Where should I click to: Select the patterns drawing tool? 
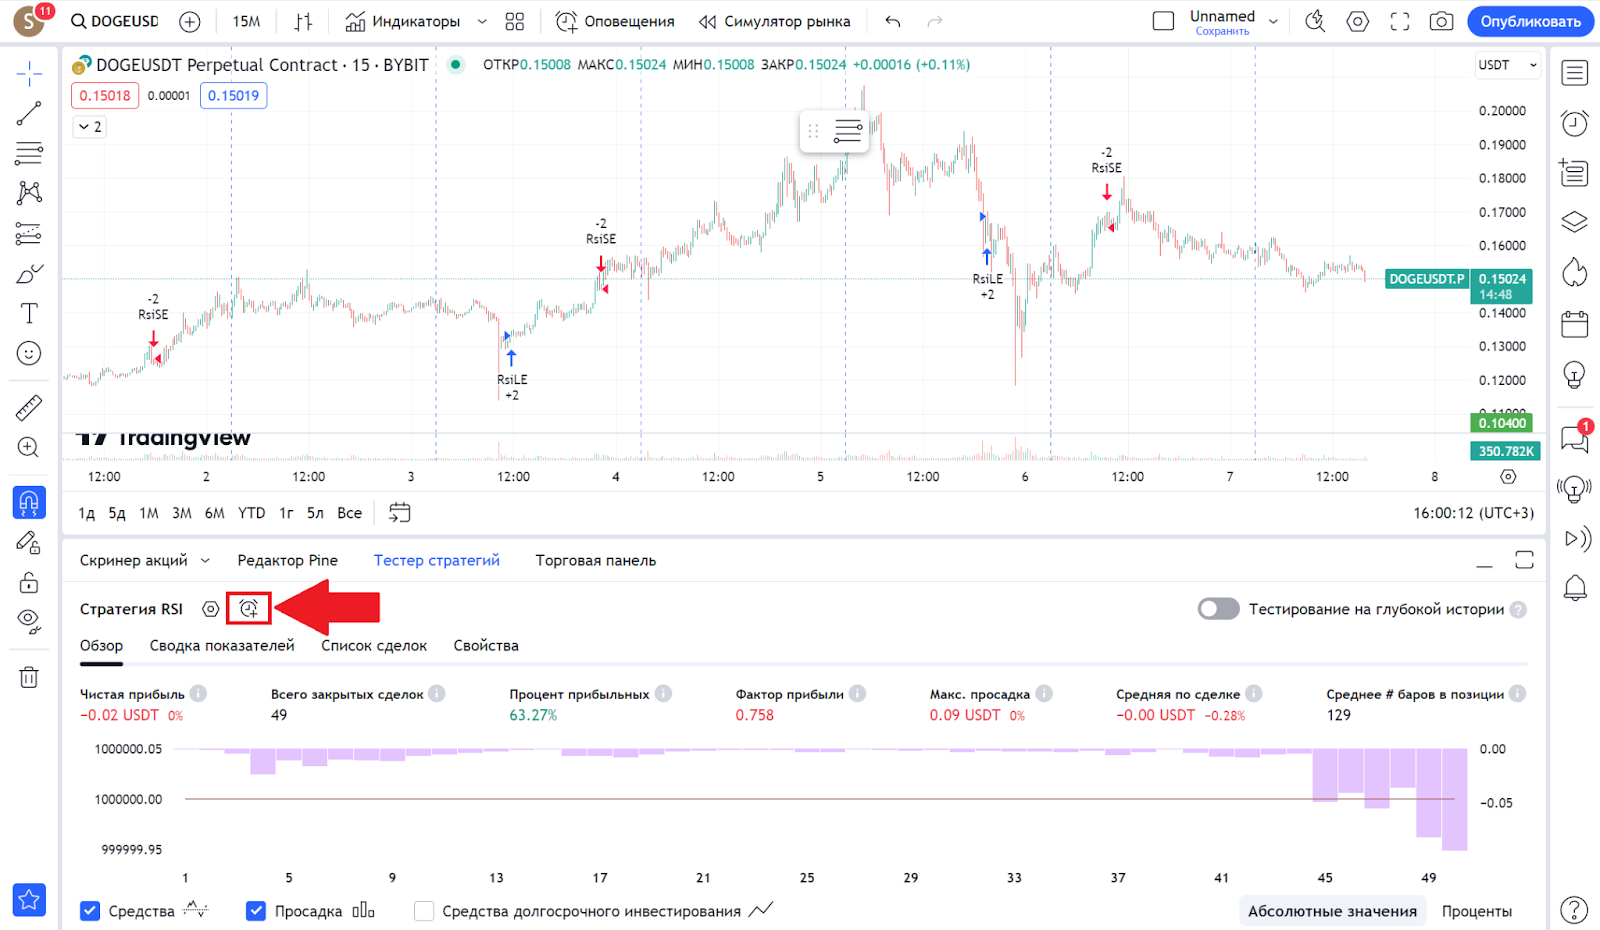pos(29,193)
